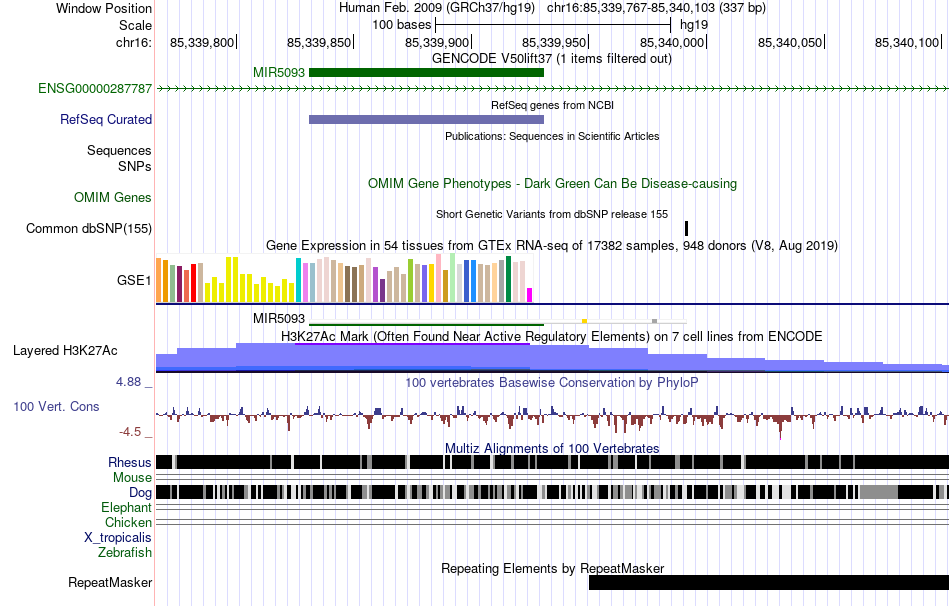Select the X_tropicalis alignment label
Viewport: 950px width, 606px height.
pos(118,538)
